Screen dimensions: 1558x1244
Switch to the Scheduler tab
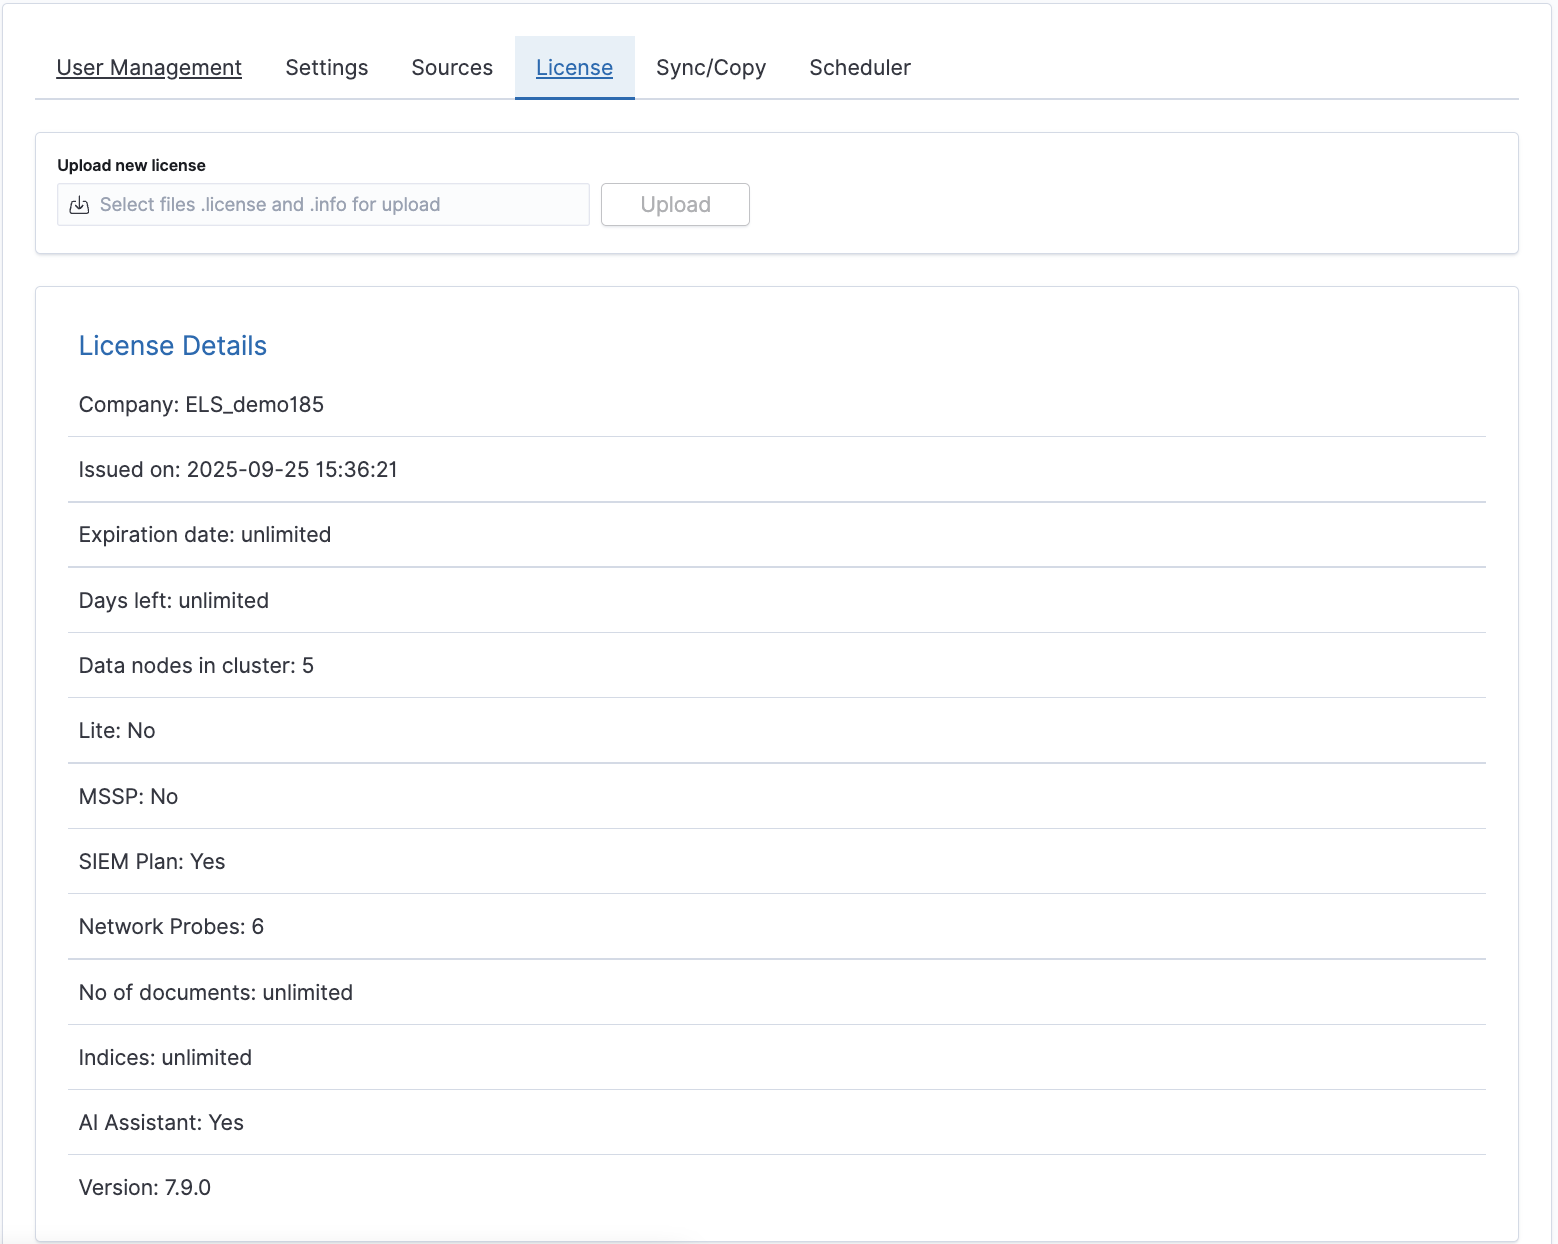pos(859,68)
